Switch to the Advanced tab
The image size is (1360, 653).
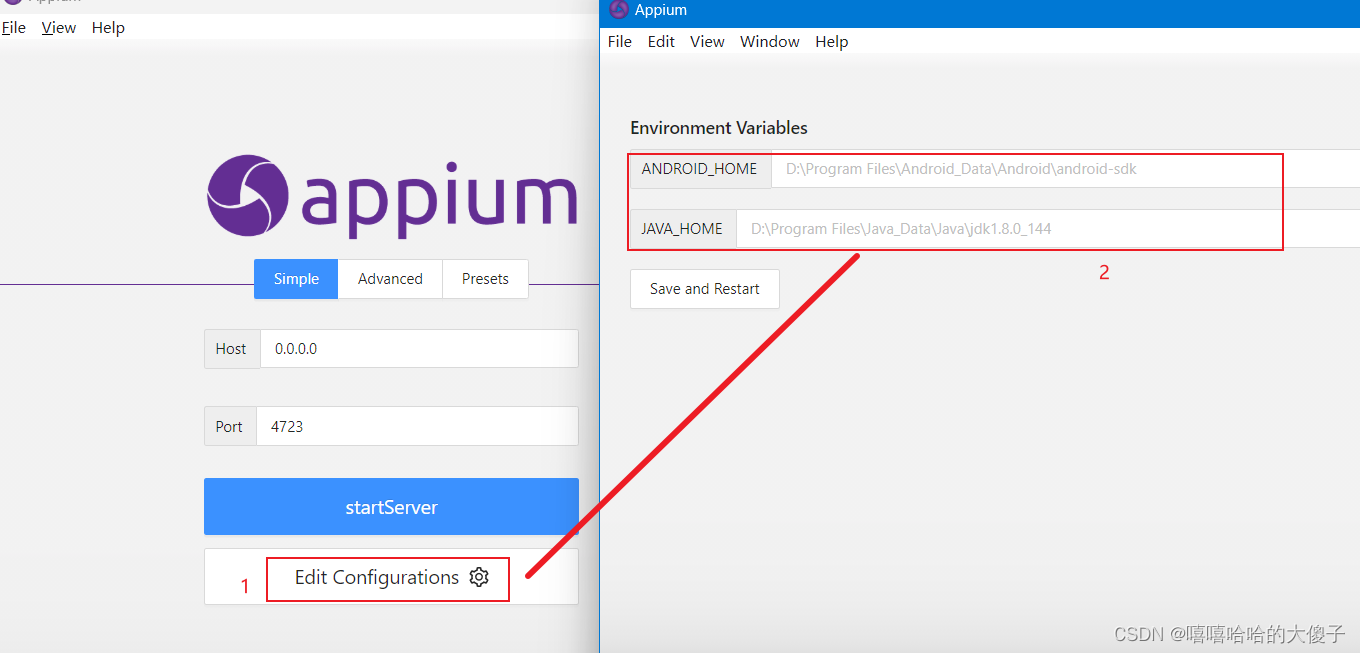point(390,279)
